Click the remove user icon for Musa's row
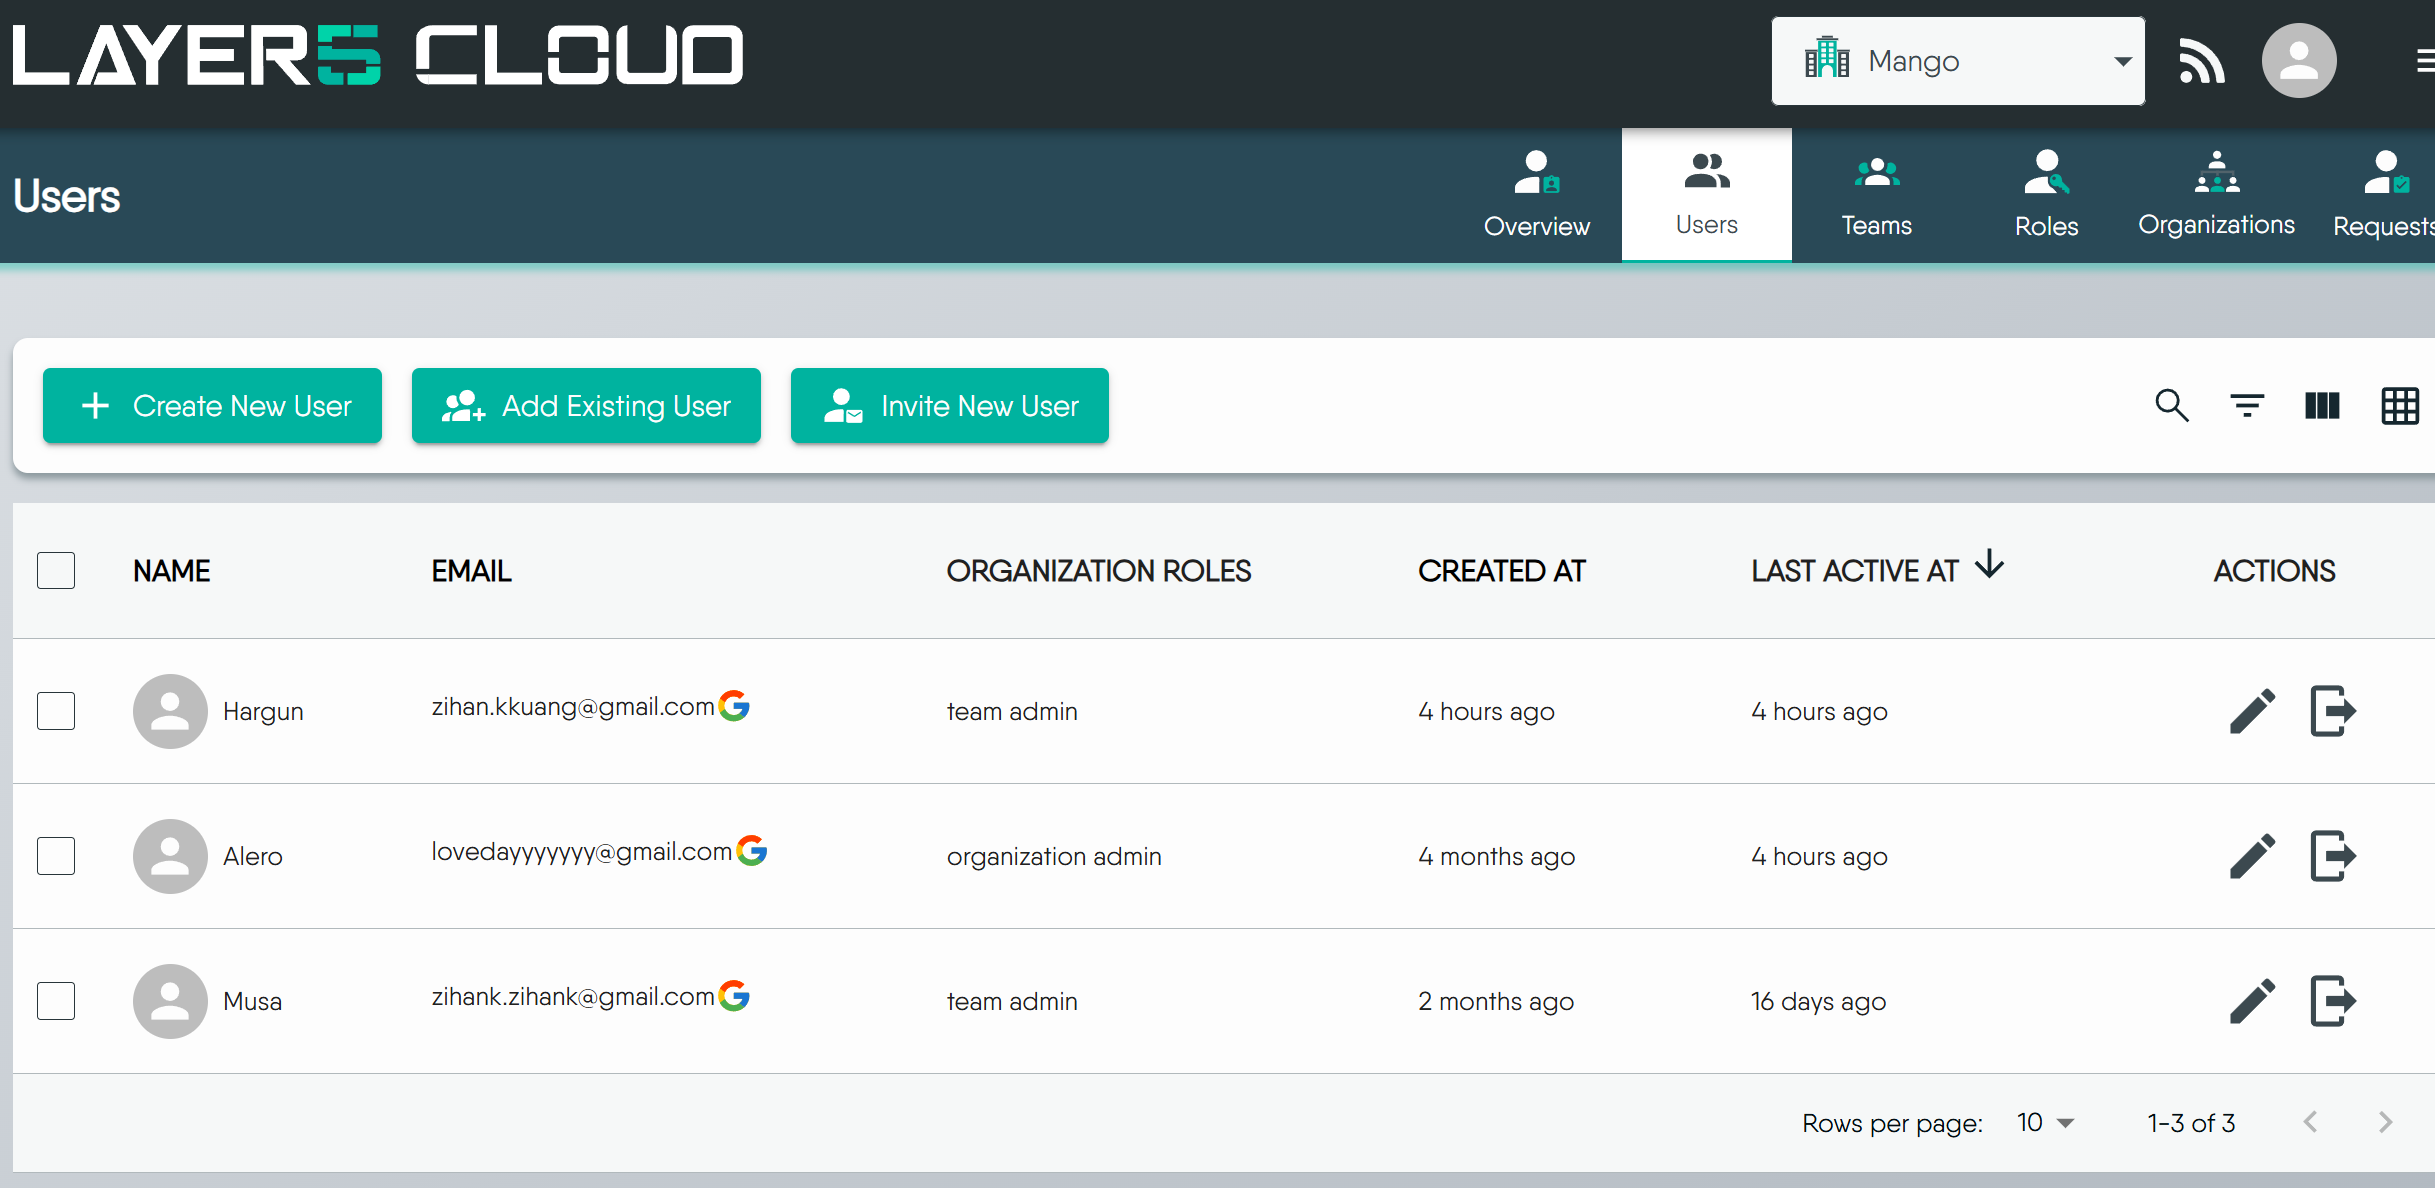This screenshot has width=2435, height=1188. pos(2333,1001)
